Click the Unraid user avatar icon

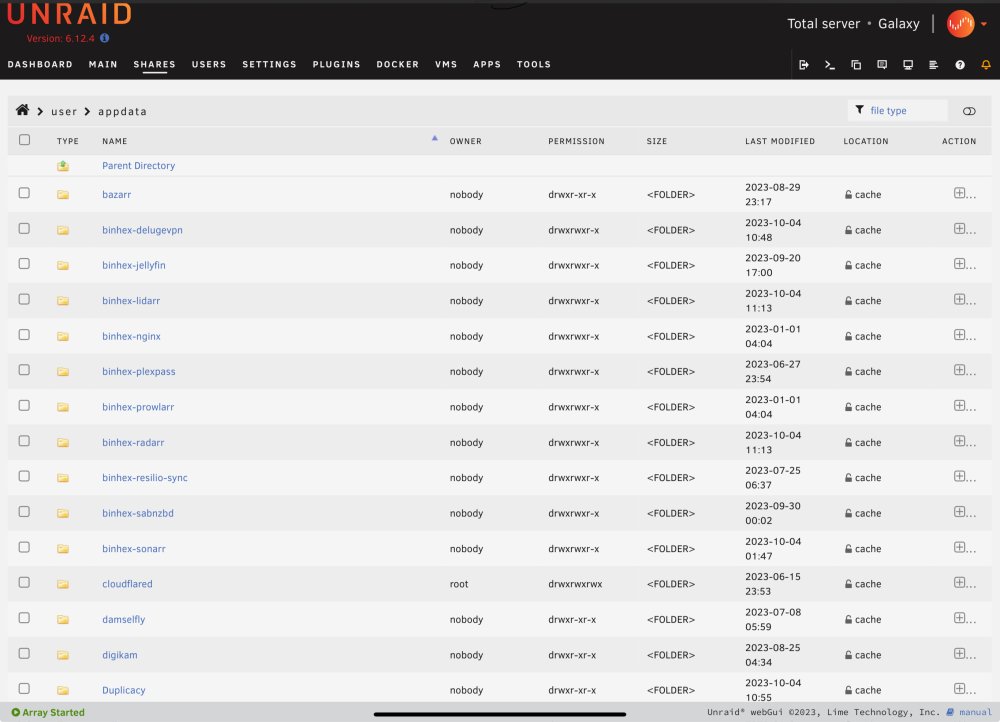[960, 24]
